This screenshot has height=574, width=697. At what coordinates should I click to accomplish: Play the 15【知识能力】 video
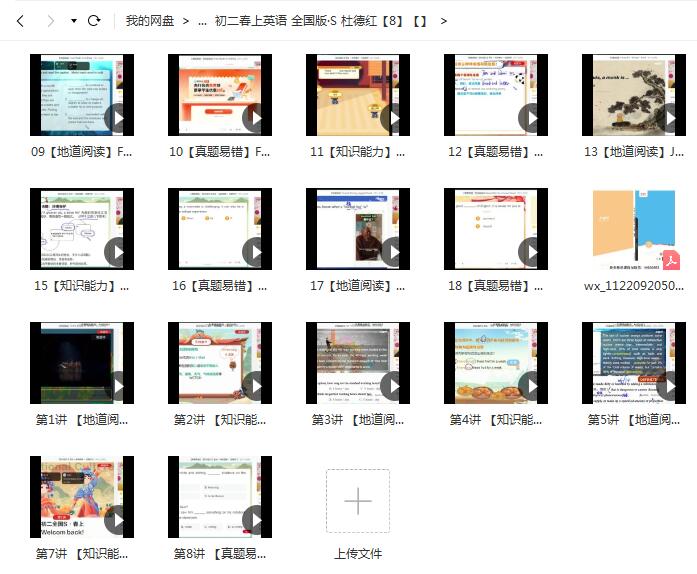click(117, 252)
